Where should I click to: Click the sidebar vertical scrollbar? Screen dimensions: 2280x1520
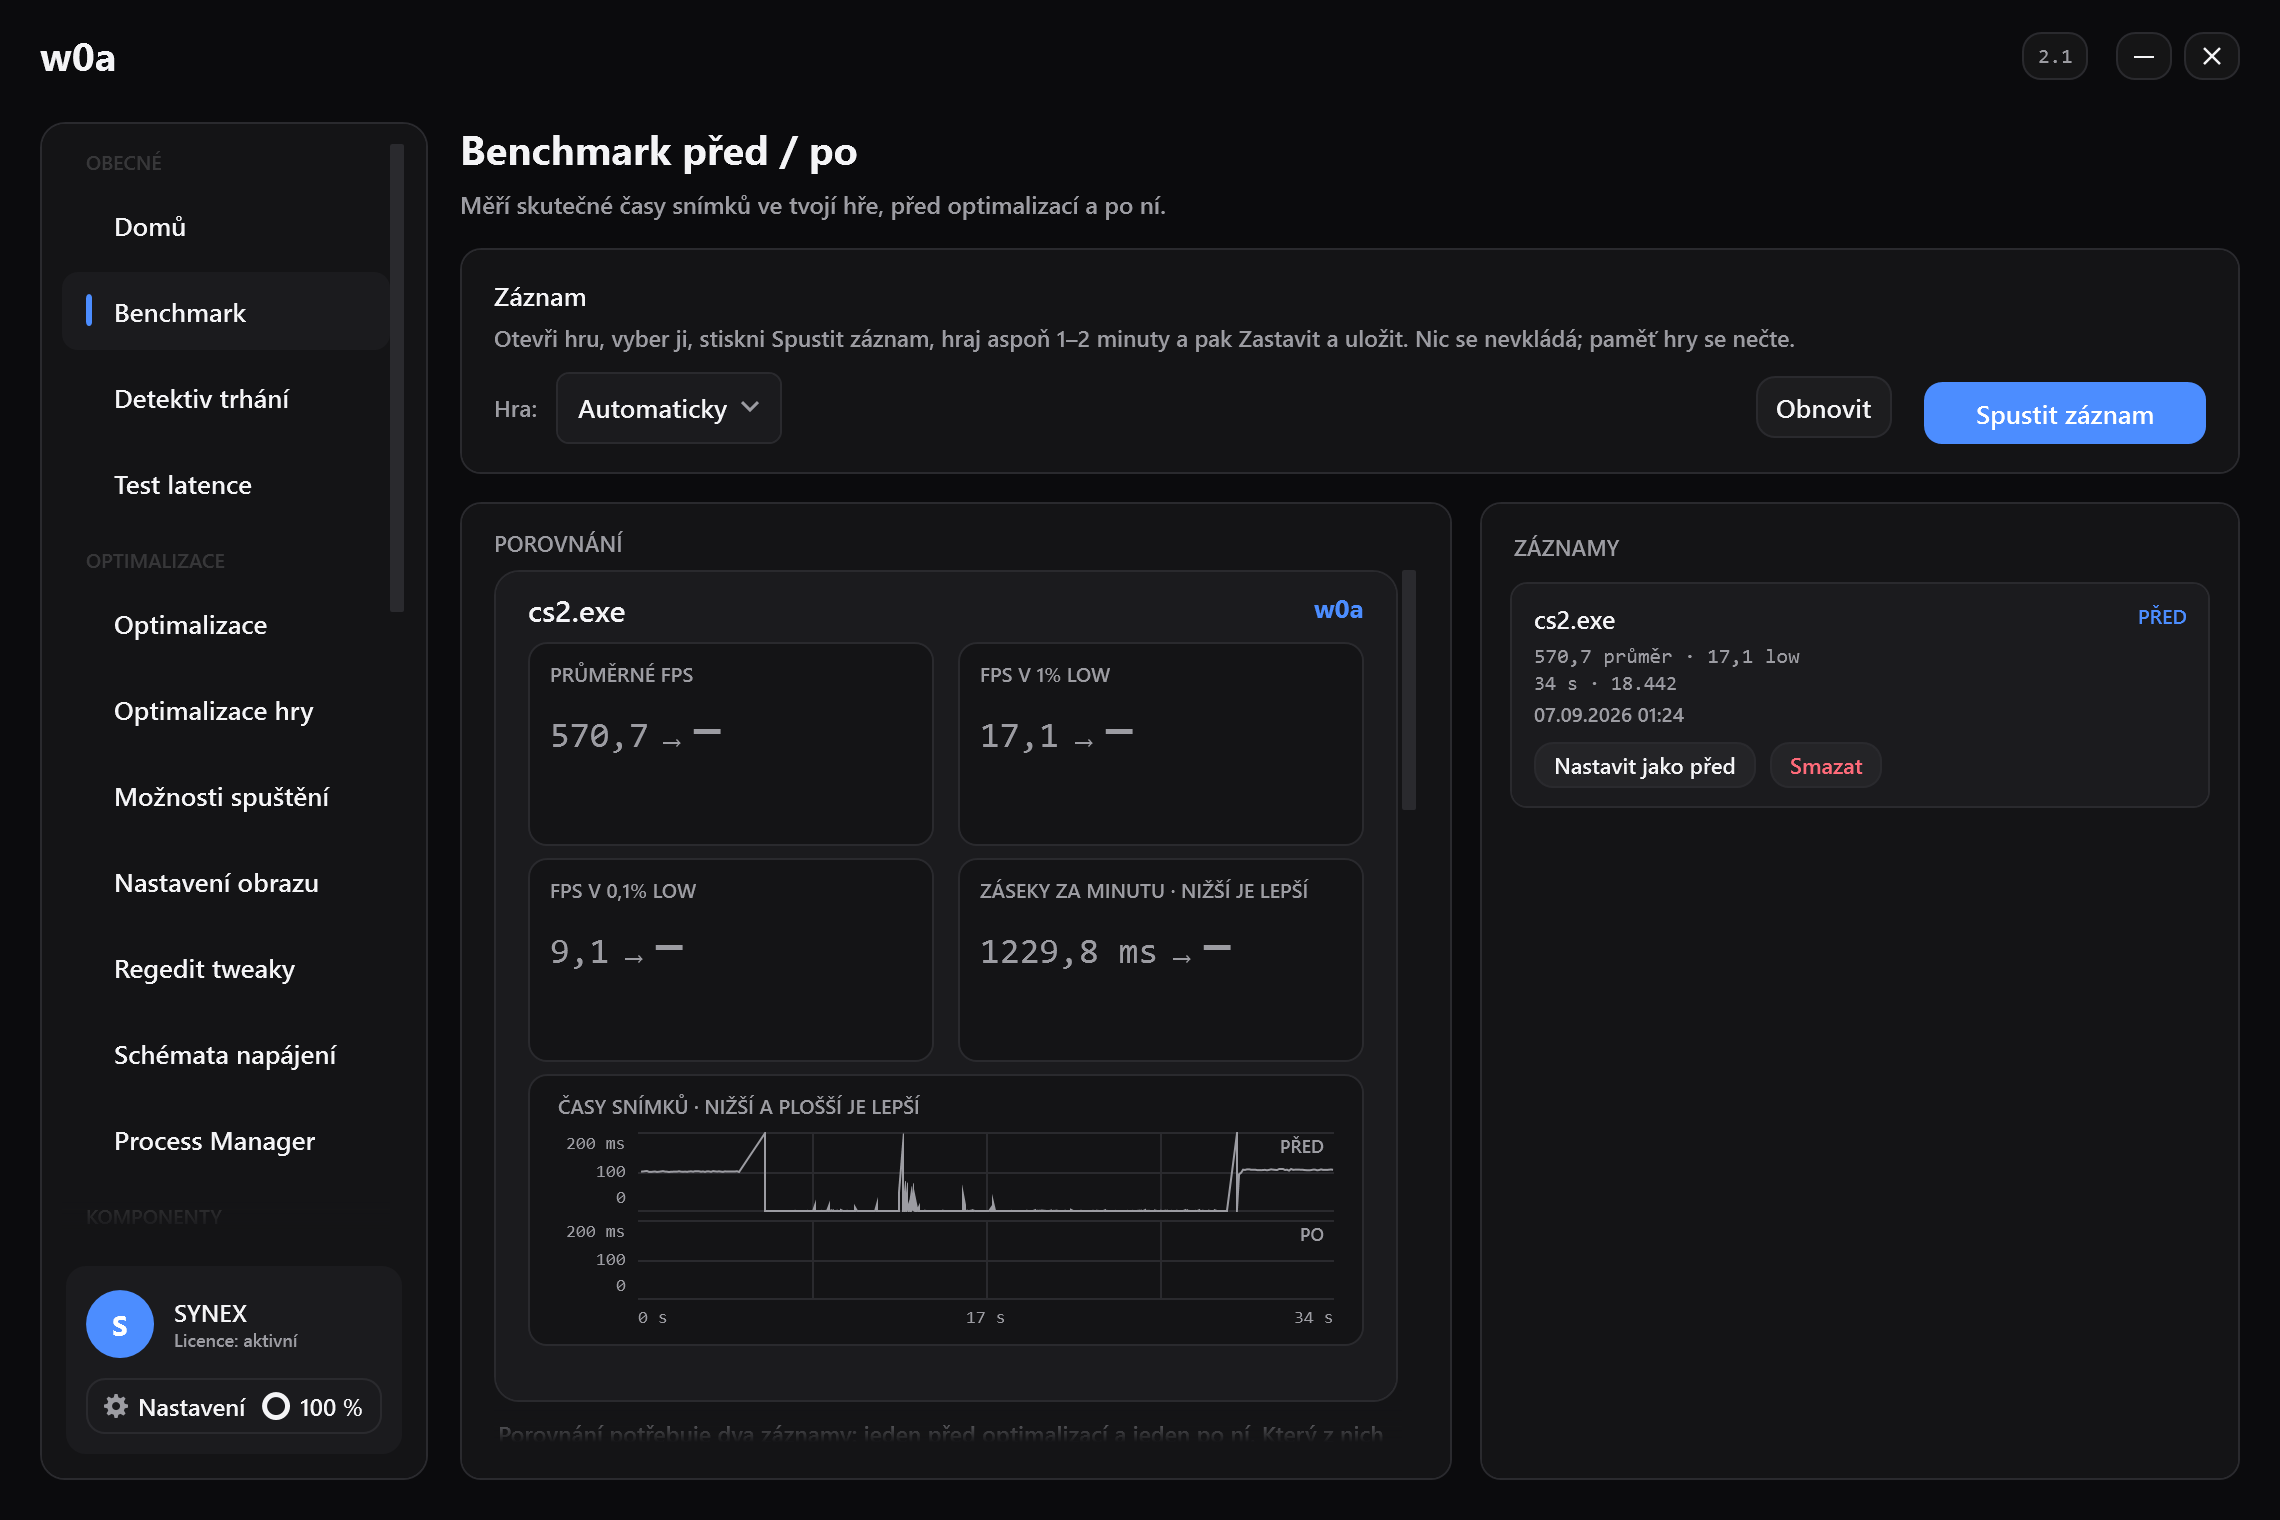pyautogui.click(x=397, y=378)
